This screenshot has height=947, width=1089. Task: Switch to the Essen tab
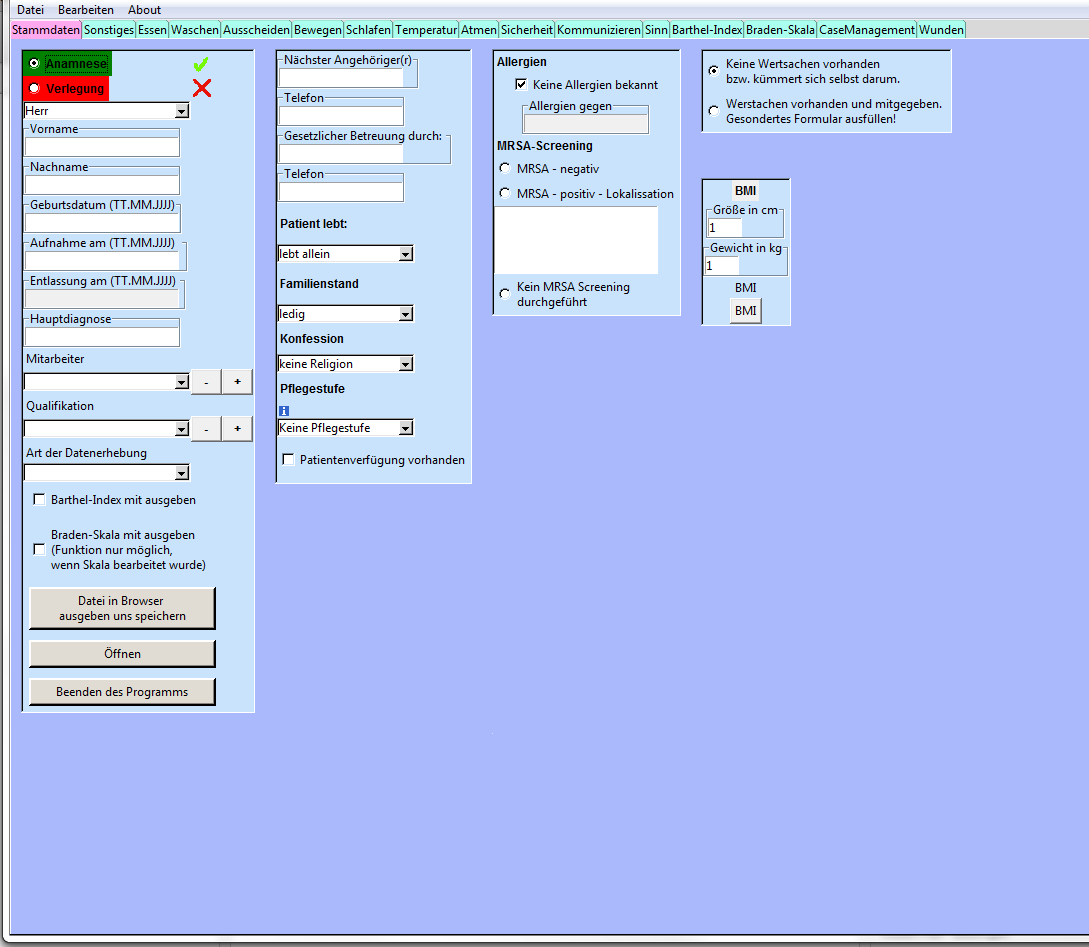152,30
